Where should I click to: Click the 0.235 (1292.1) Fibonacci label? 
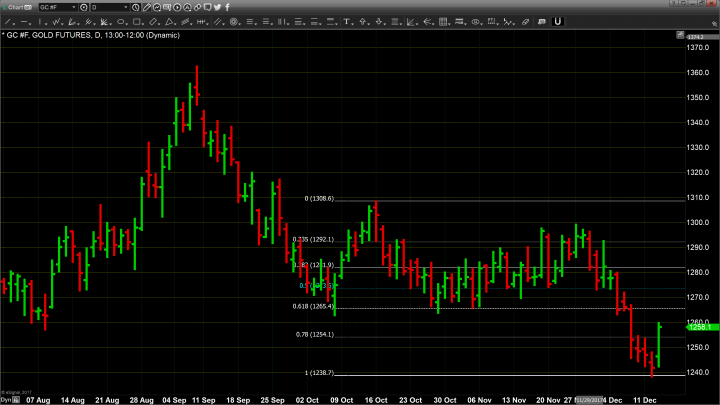pyautogui.click(x=313, y=239)
